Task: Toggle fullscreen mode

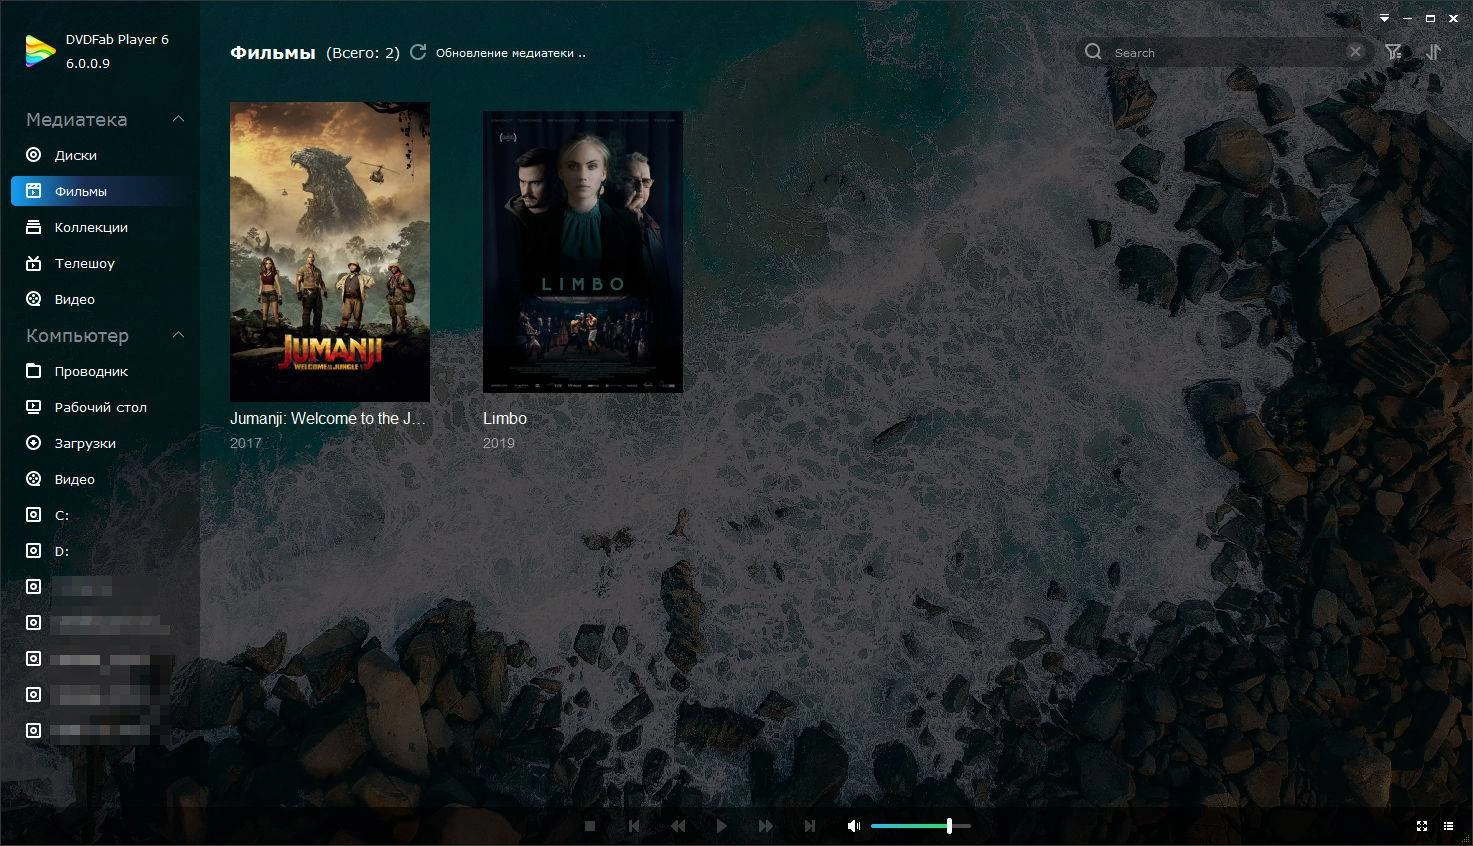Action: click(1422, 826)
